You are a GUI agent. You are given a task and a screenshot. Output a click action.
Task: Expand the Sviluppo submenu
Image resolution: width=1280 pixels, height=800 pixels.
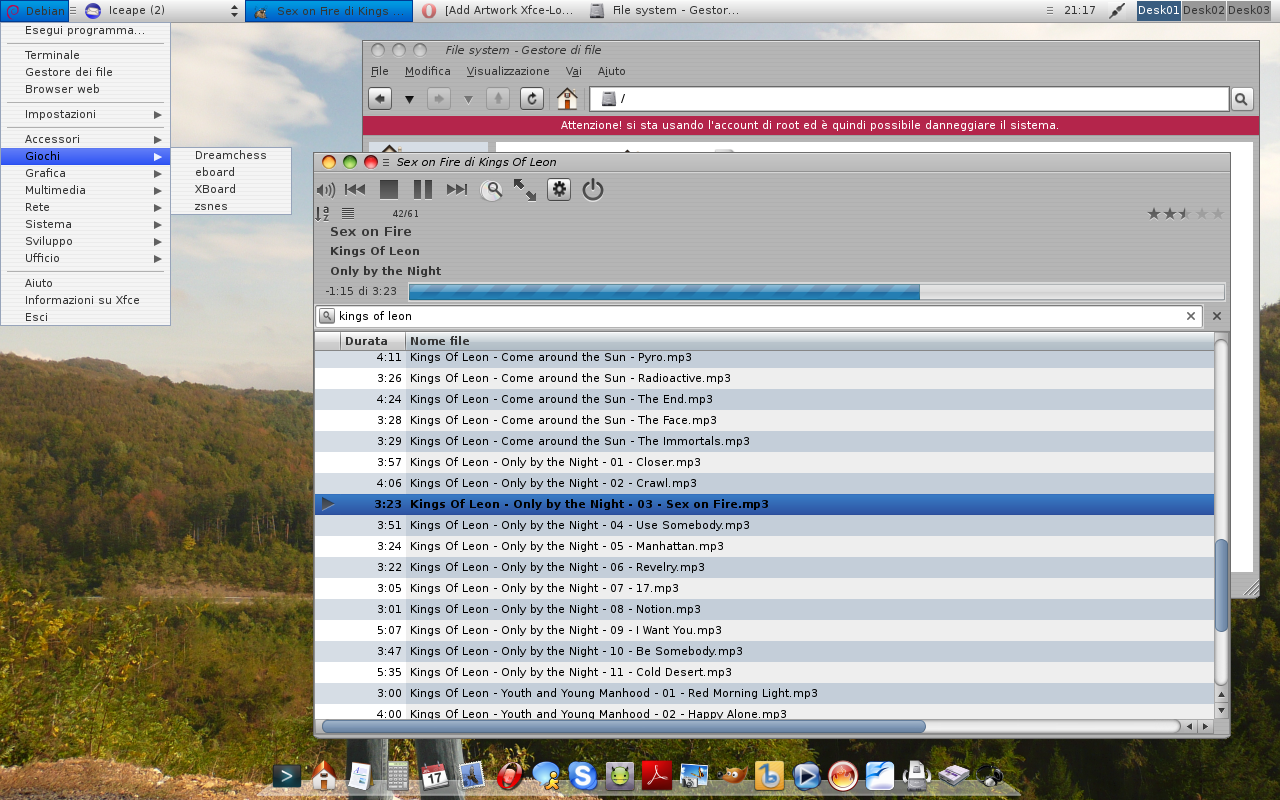pyautogui.click(x=85, y=241)
